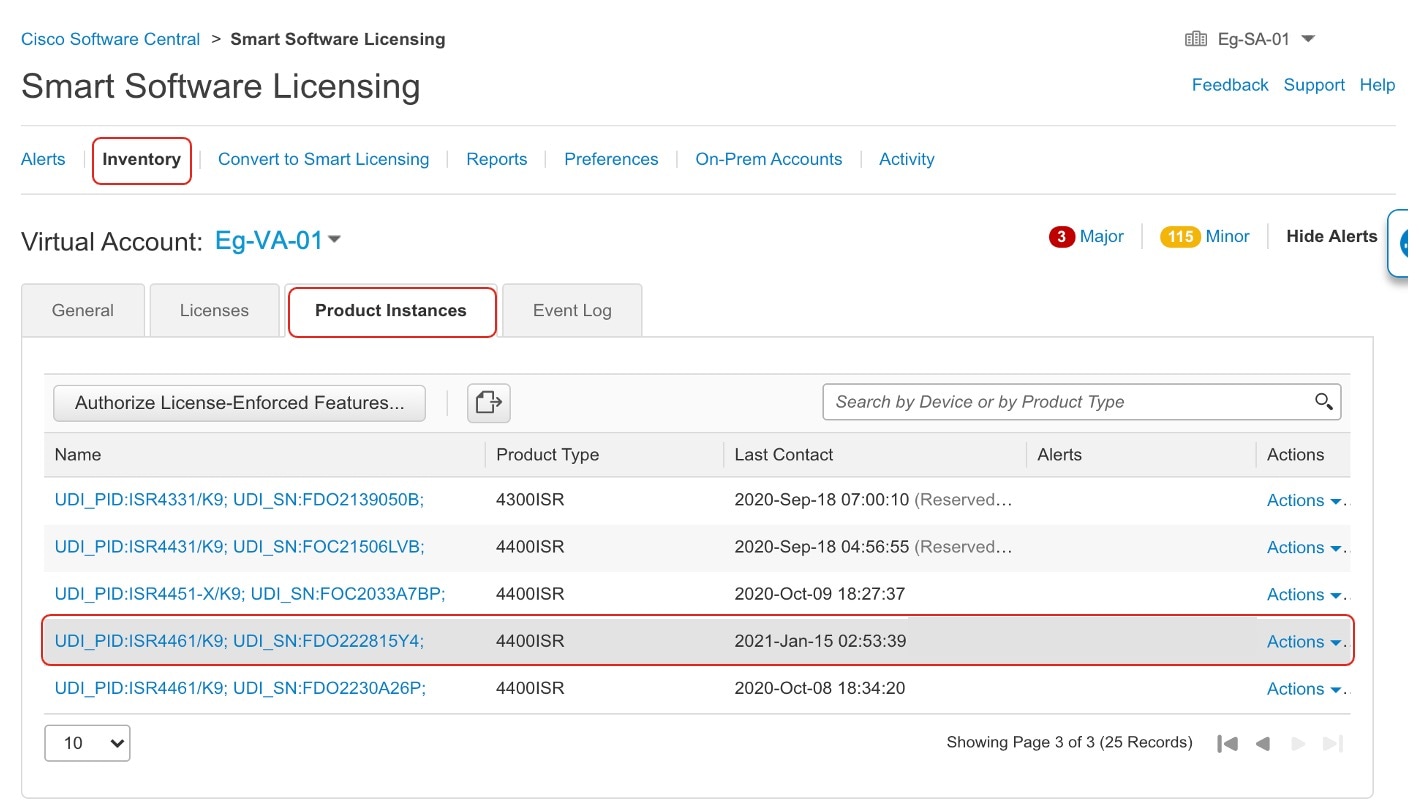
Task: Go to next page arrow
Action: 1298,744
